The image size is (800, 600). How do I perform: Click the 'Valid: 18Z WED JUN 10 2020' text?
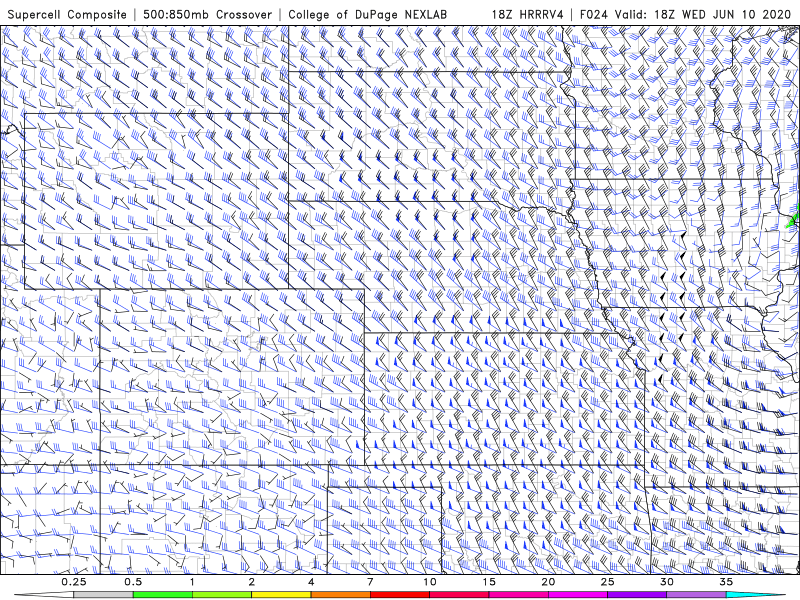(703, 14)
